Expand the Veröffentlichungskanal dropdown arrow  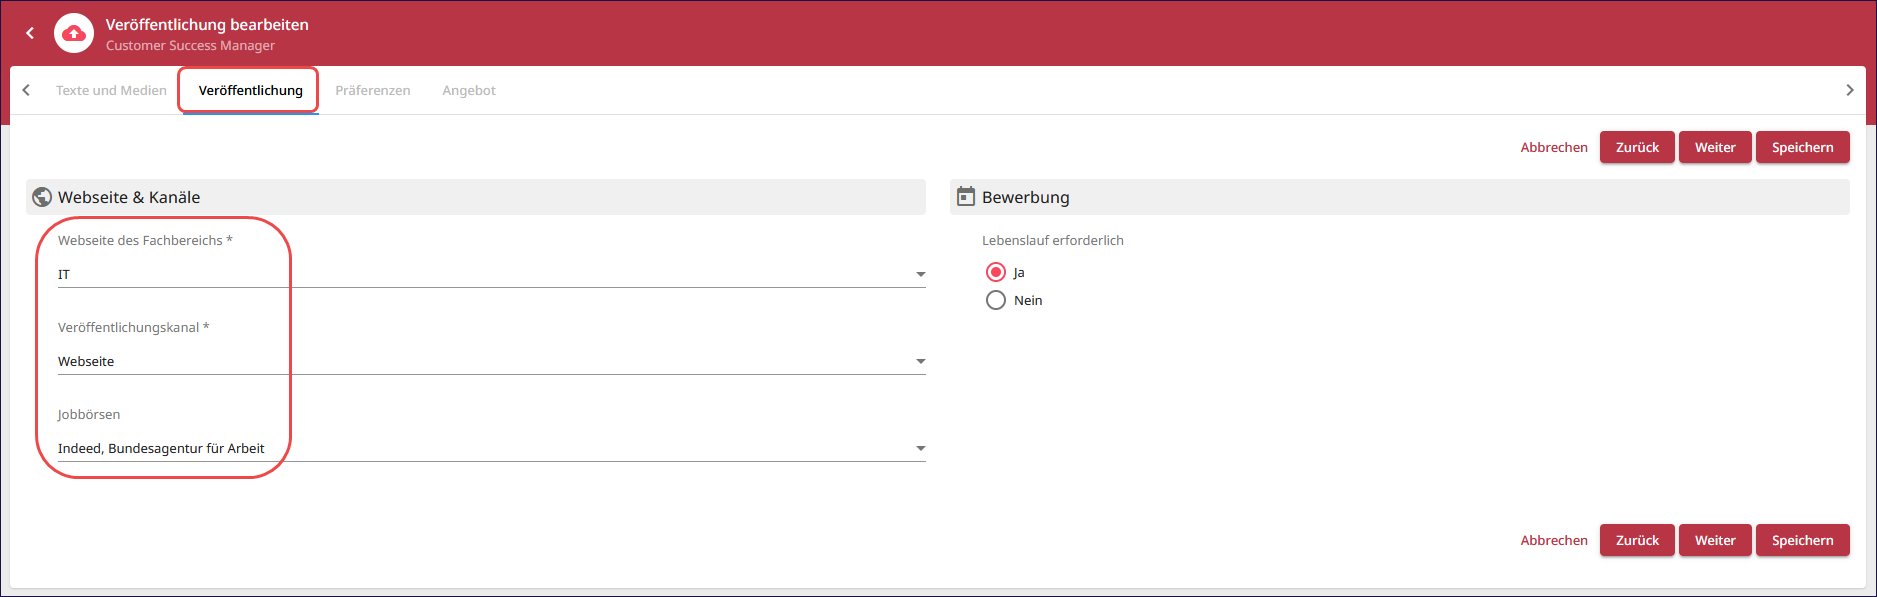pyautogui.click(x=921, y=361)
